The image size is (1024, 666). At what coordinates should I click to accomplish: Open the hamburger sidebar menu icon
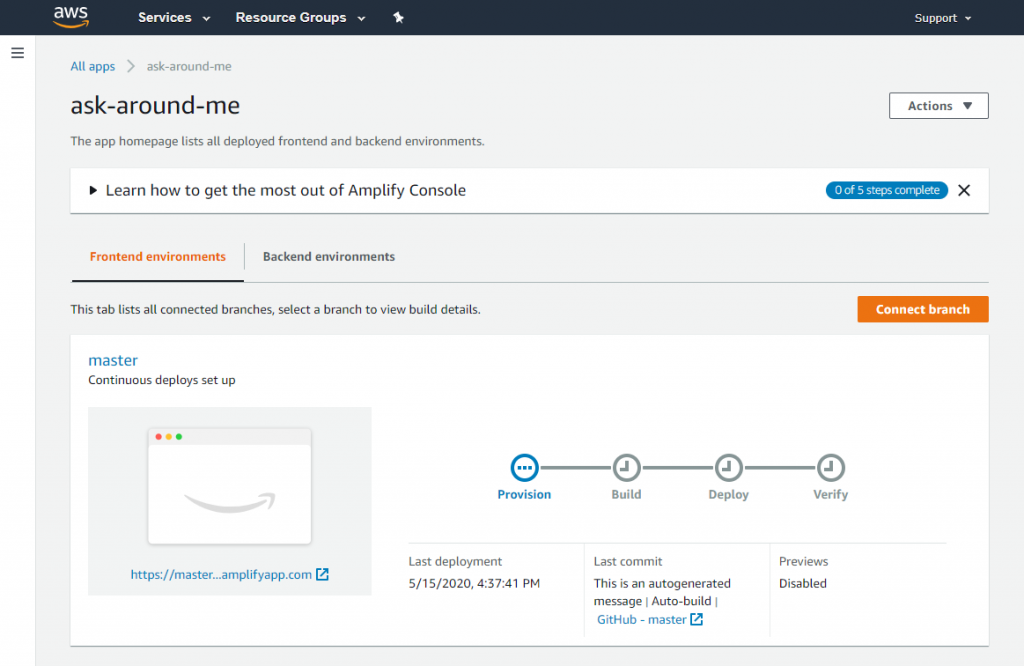(17, 53)
